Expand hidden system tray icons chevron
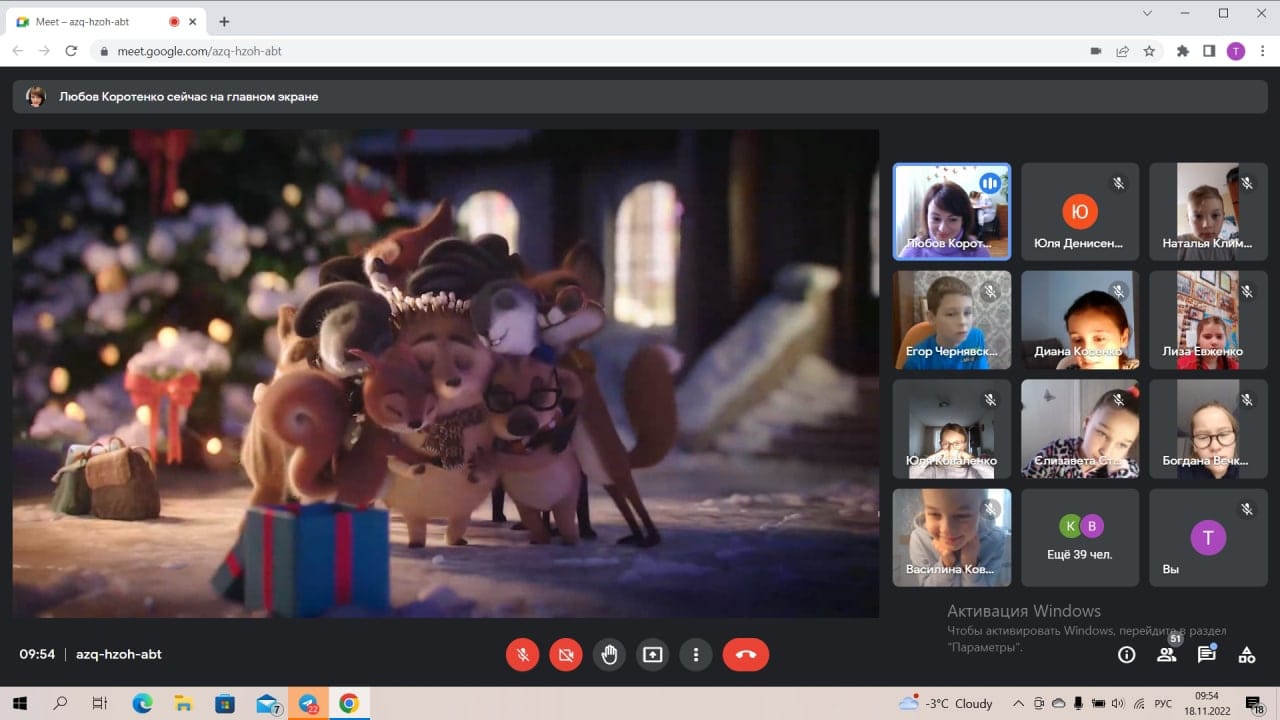The width and height of the screenshot is (1280, 720). tap(1019, 703)
